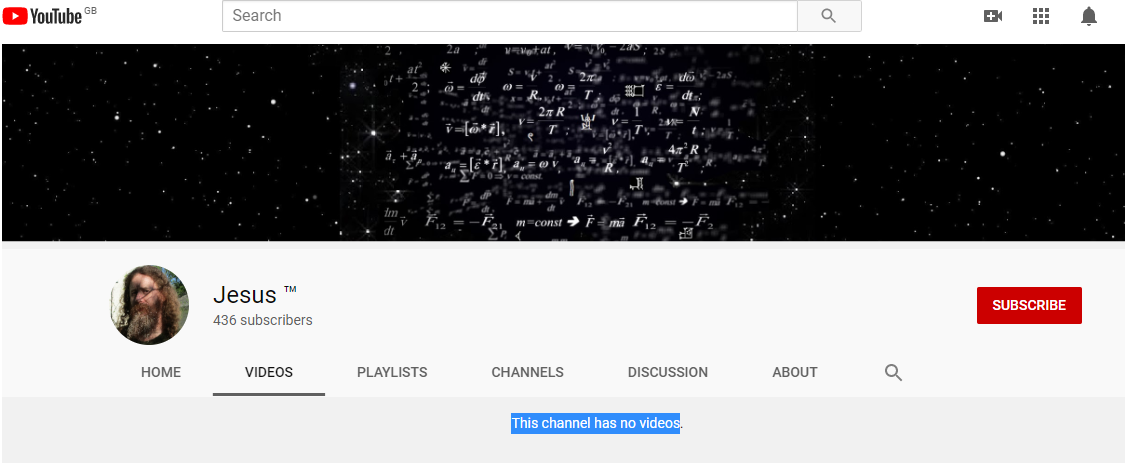This screenshot has height=463, width=1125.
Task: Click the YouTube home logo
Action: click(x=43, y=16)
